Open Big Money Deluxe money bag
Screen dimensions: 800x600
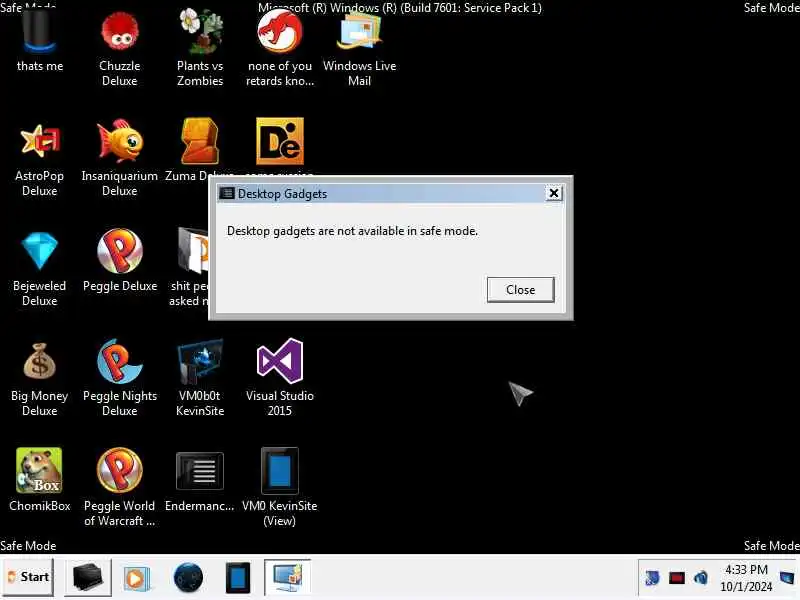(39, 361)
